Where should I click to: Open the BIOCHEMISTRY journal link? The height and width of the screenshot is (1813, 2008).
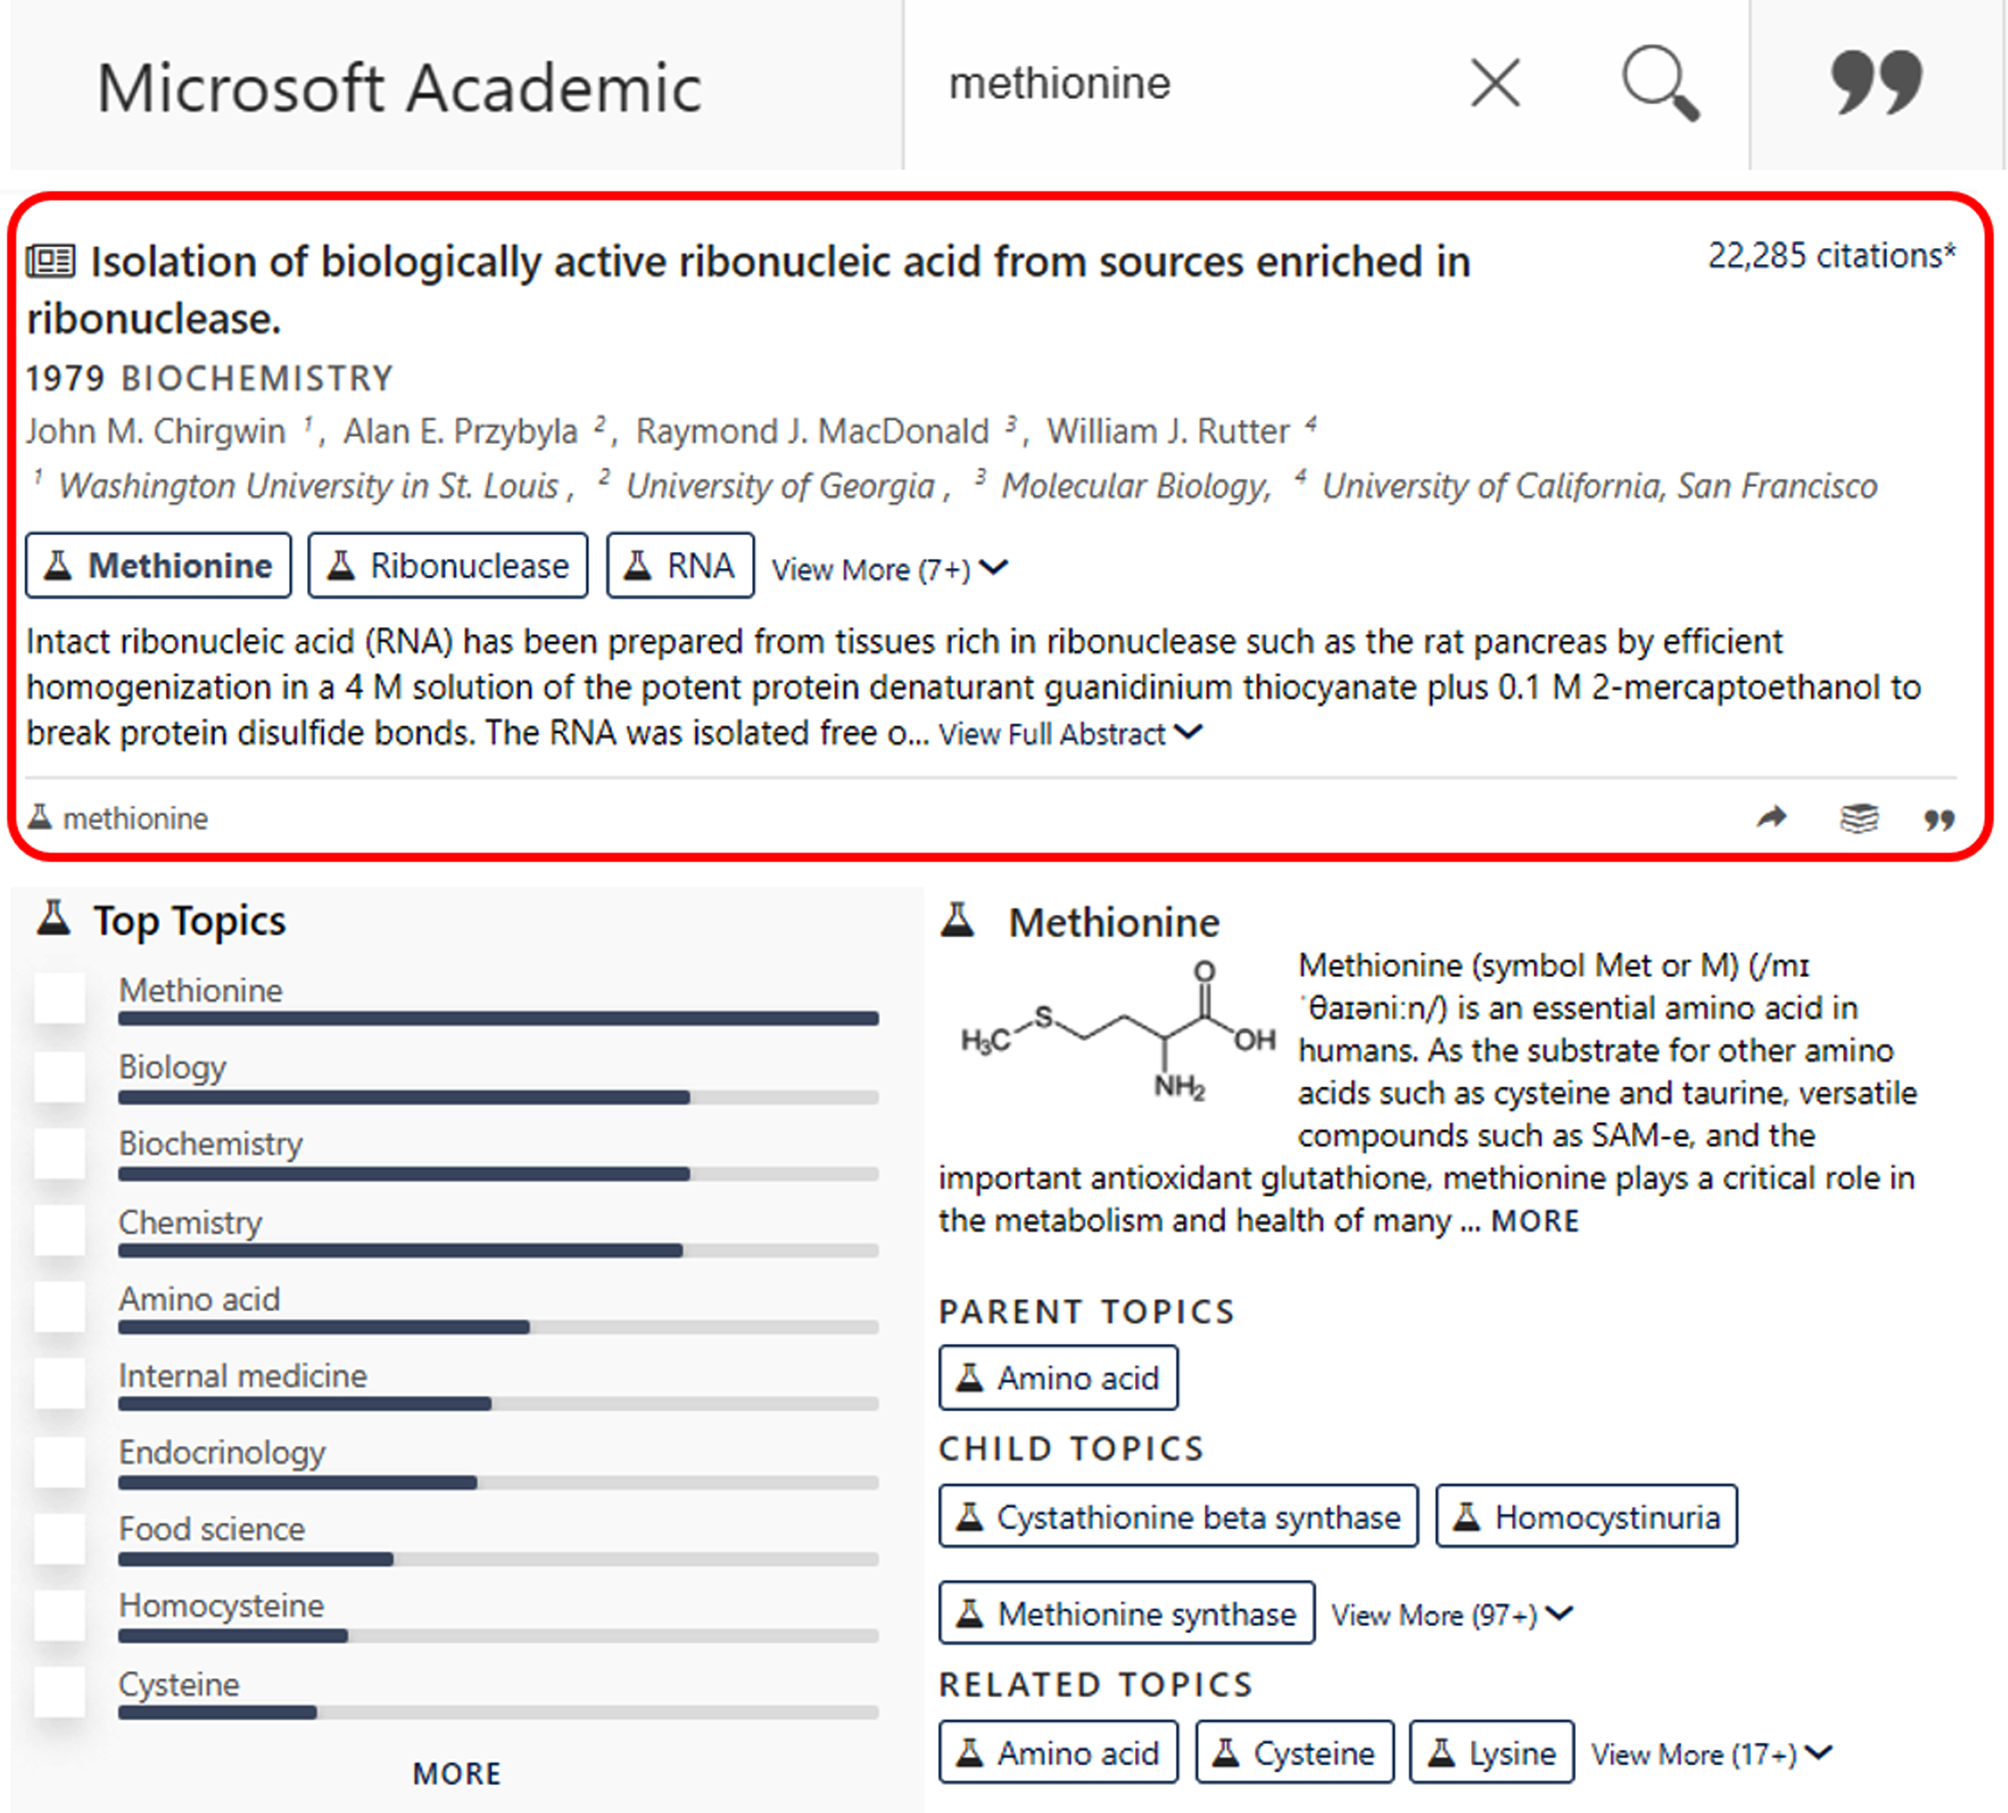tap(258, 379)
